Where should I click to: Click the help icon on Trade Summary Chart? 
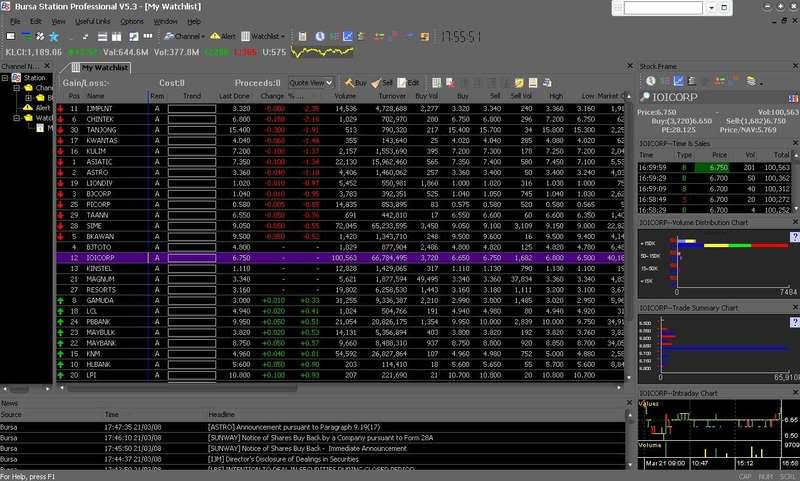coord(794,322)
